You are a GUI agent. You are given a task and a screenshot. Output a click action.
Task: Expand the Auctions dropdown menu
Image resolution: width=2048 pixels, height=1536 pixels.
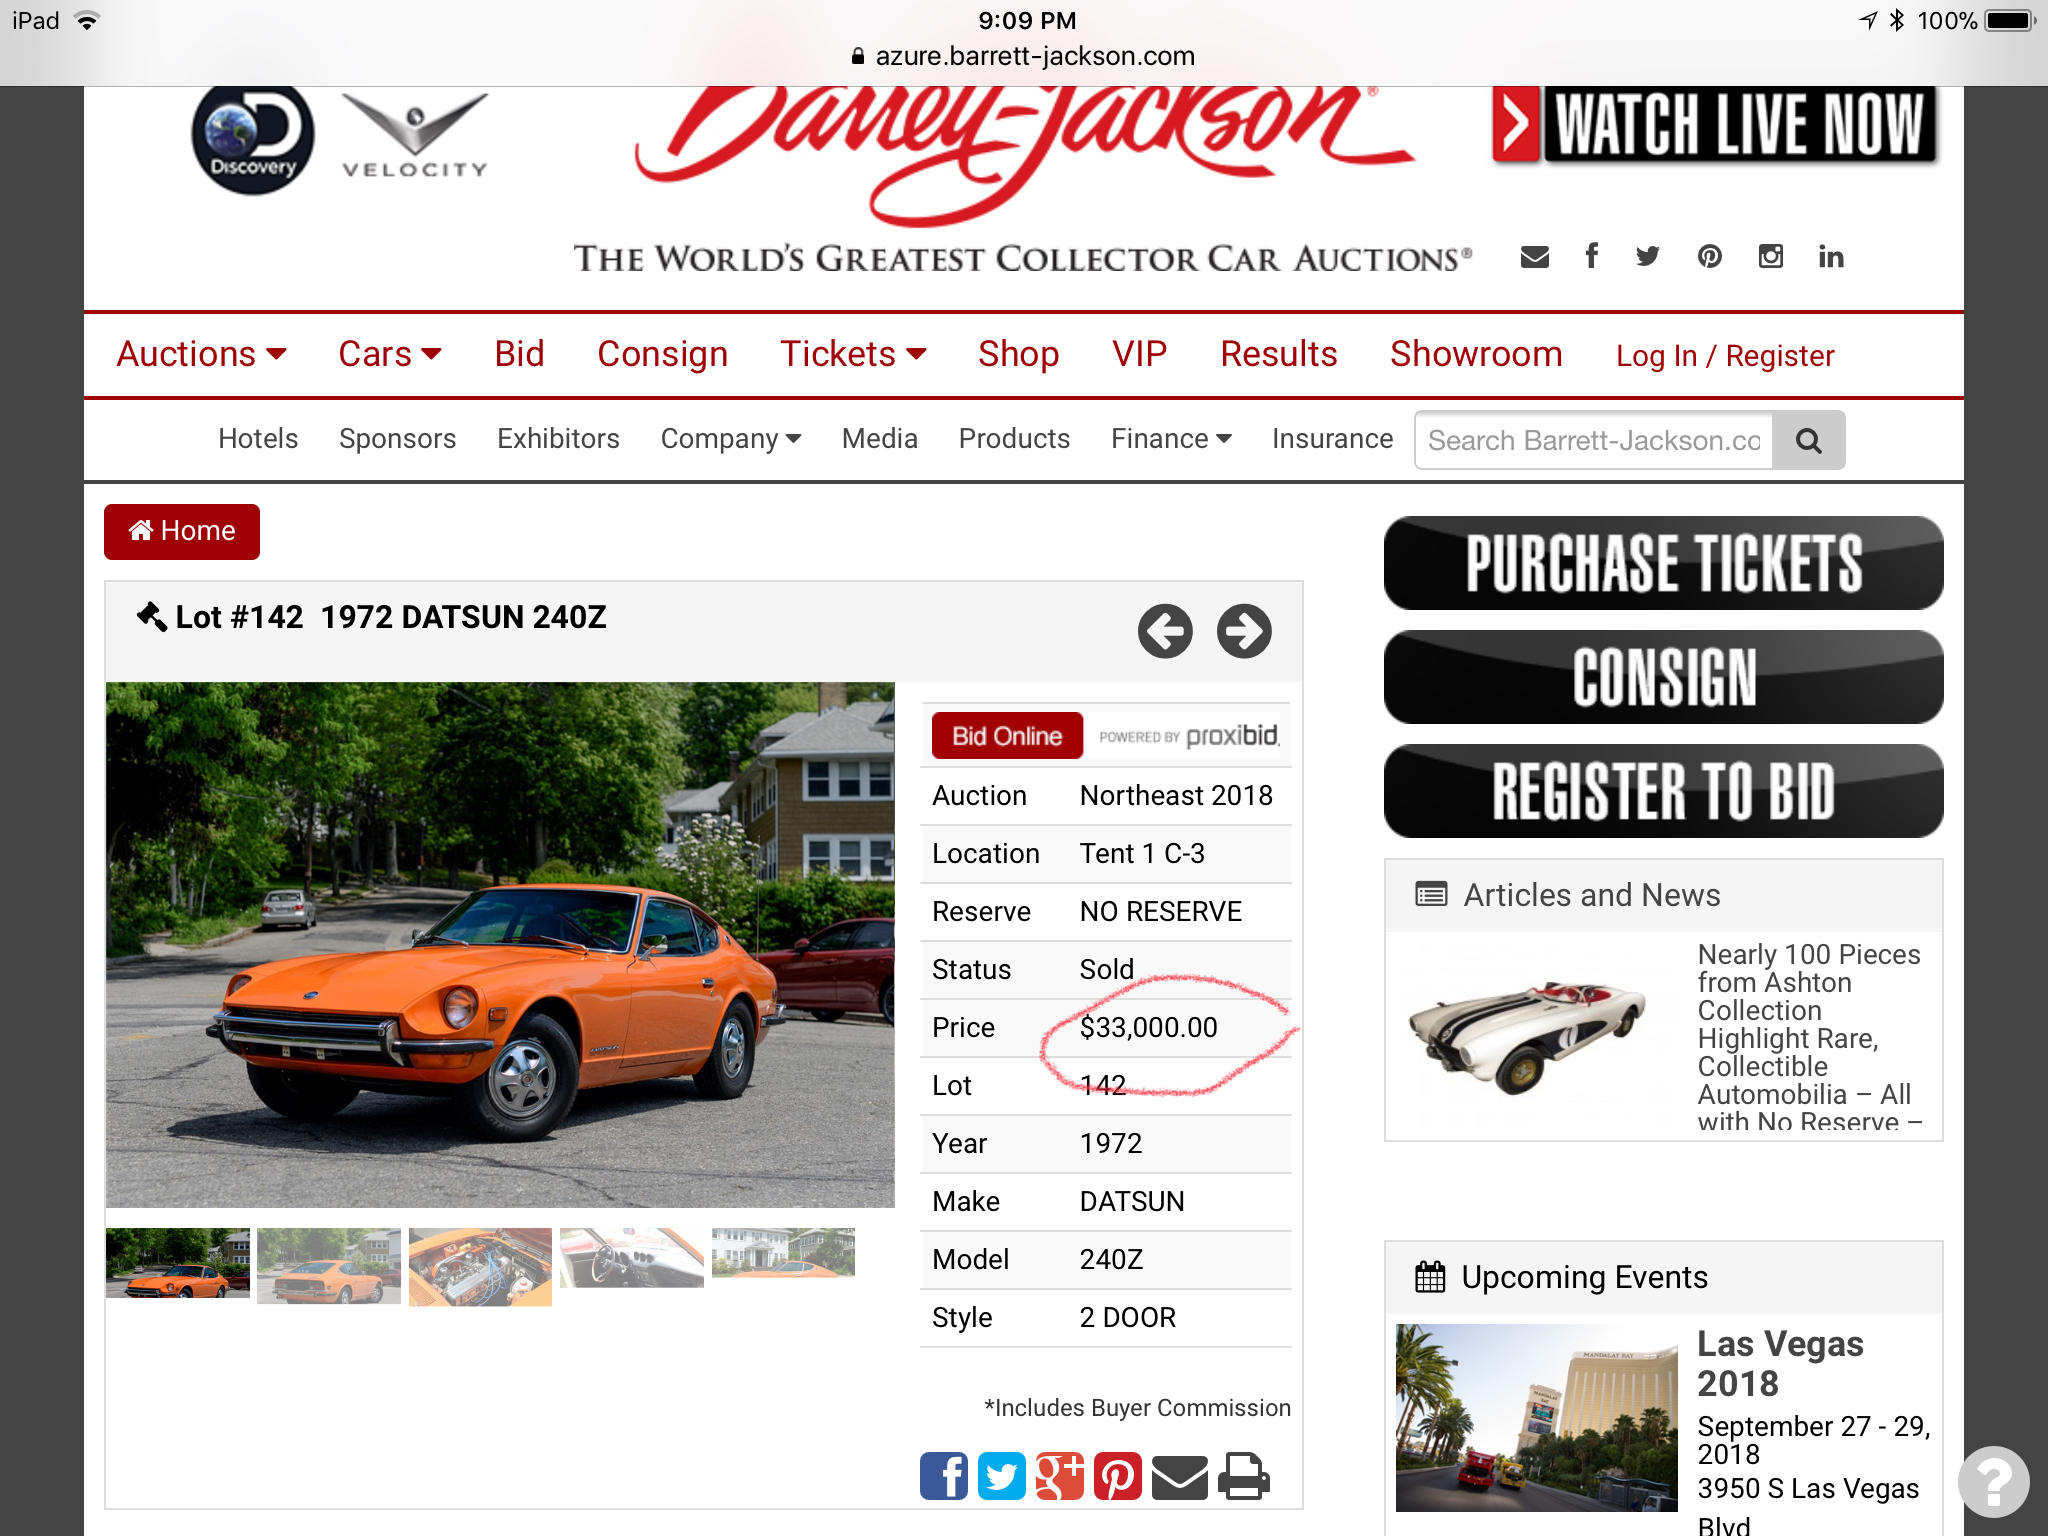202,354
